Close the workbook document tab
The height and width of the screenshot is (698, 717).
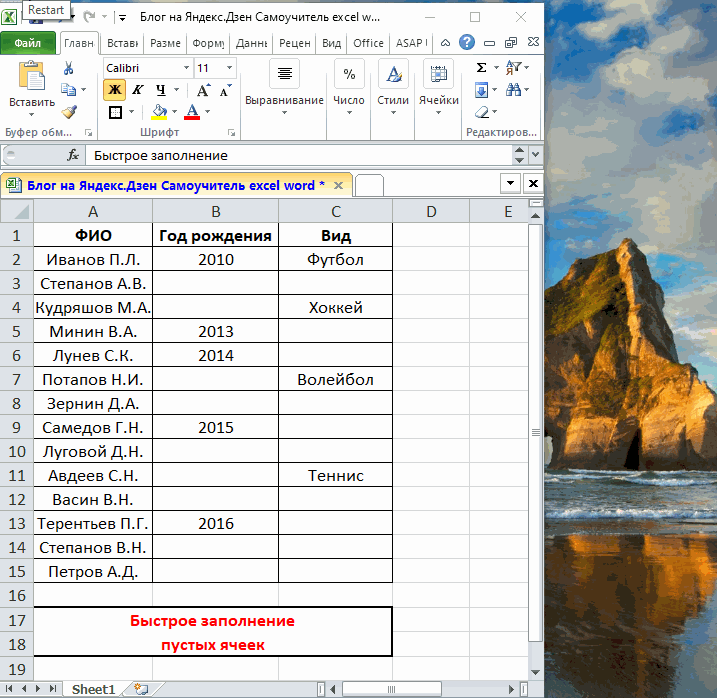coord(338,185)
